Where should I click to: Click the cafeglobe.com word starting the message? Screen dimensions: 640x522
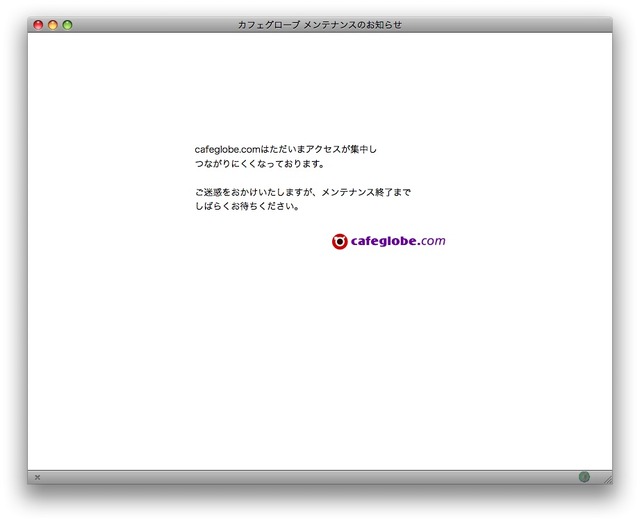tap(227, 149)
